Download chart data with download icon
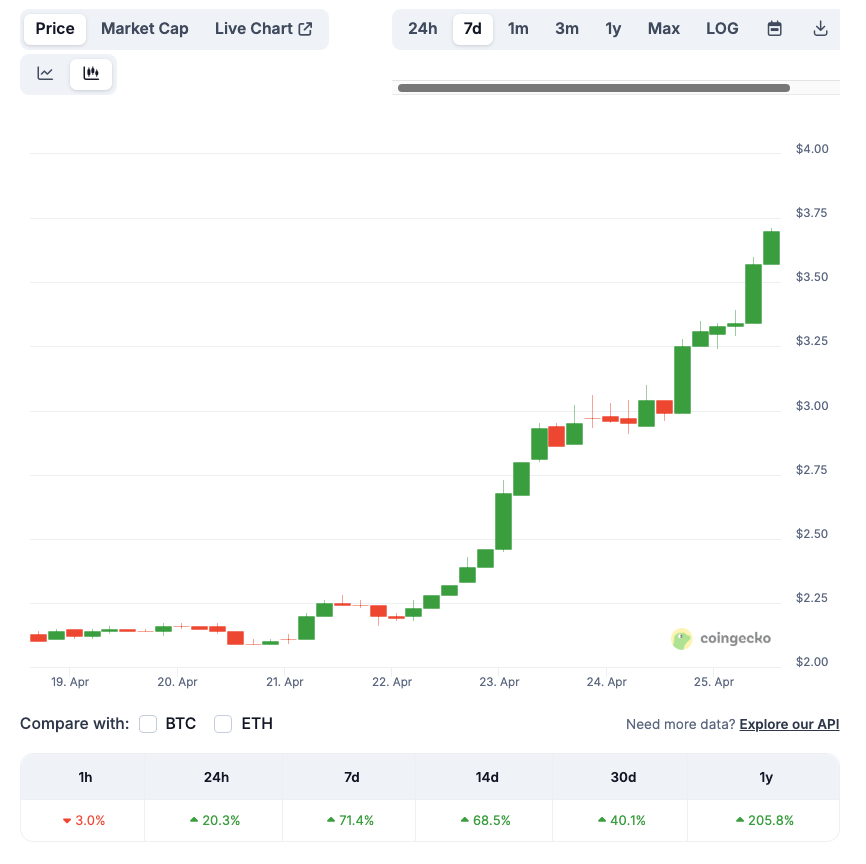The height and width of the screenshot is (864, 866). pyautogui.click(x=821, y=28)
